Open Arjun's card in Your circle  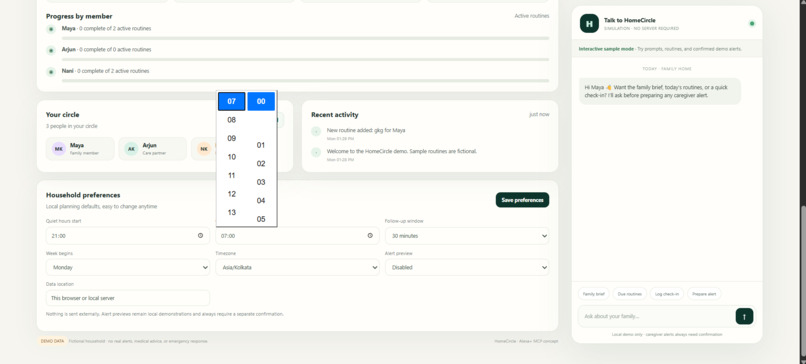[x=153, y=149]
